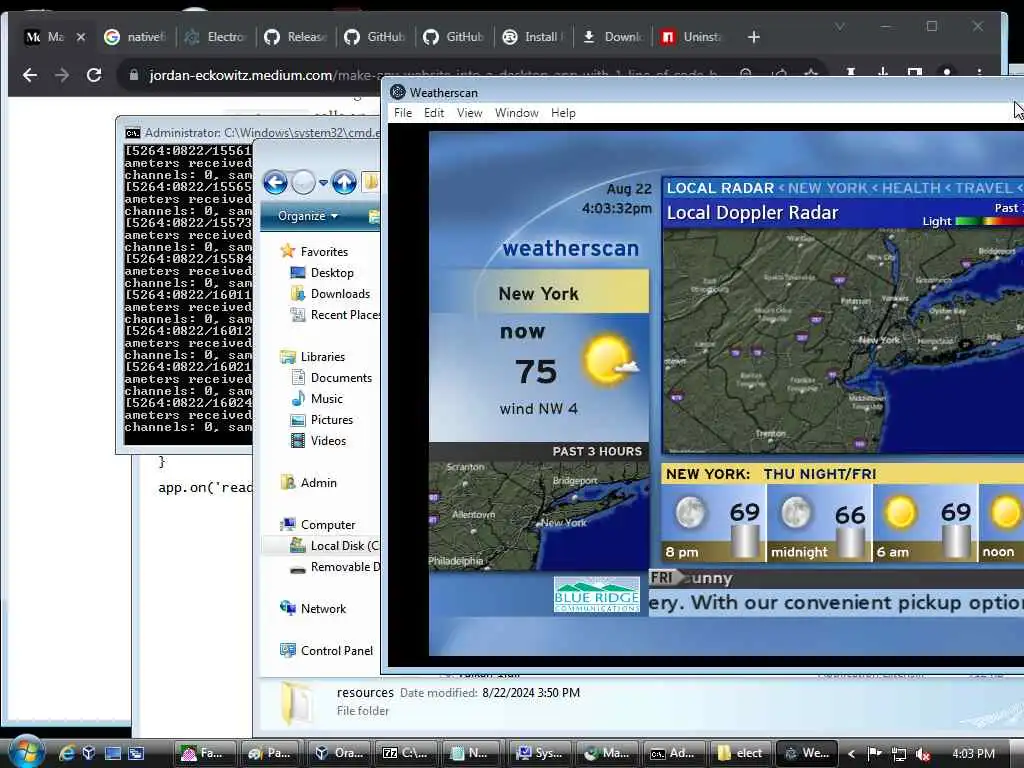Screen dimensions: 1024x768
Task: Switch to the Download browser tab
Action: pyautogui.click(x=613, y=37)
